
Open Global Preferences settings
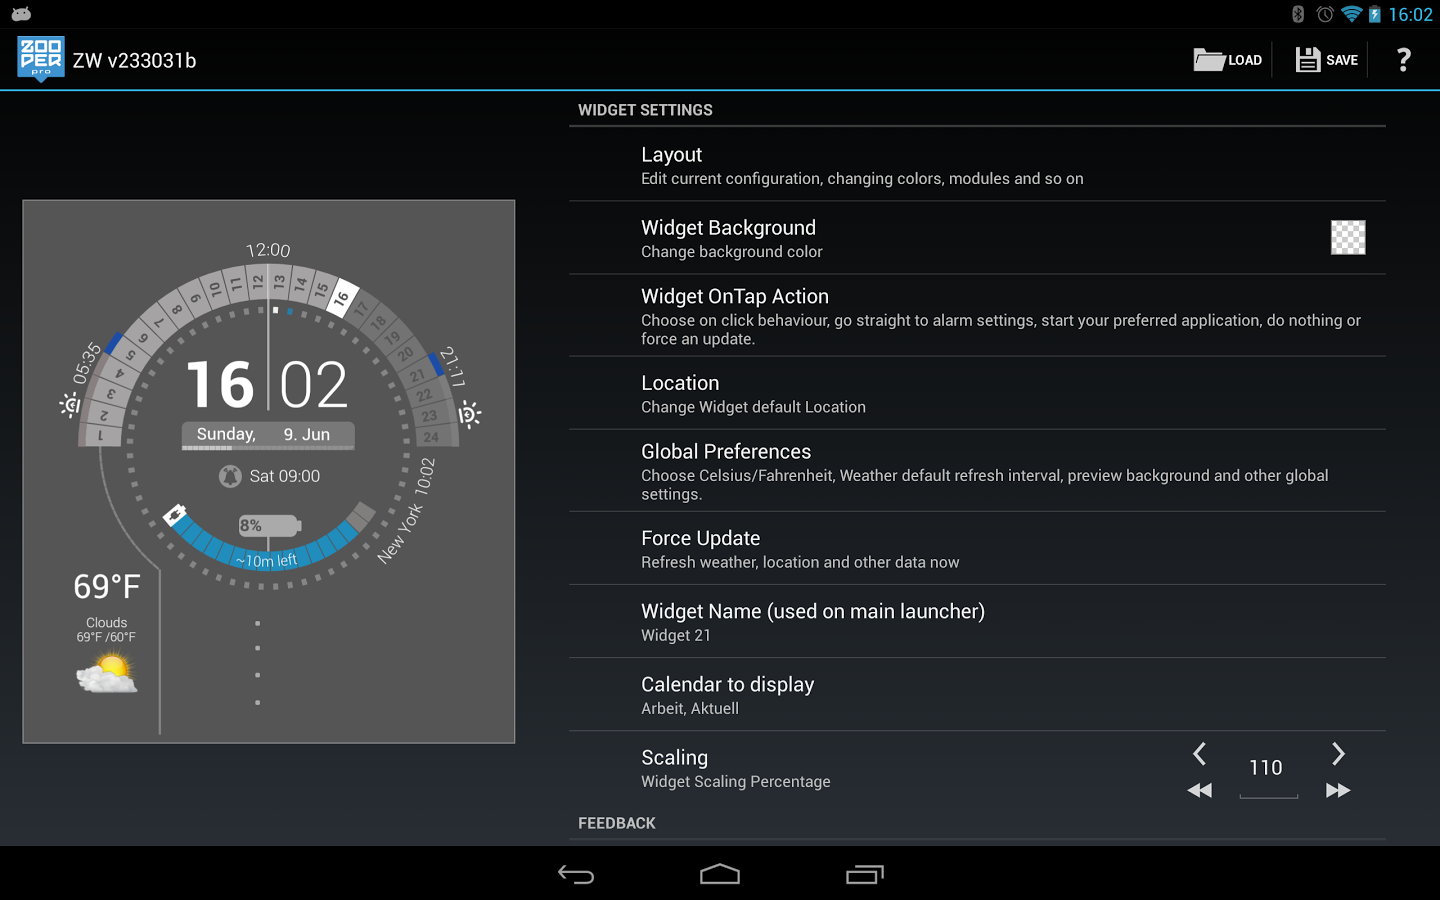click(900, 470)
